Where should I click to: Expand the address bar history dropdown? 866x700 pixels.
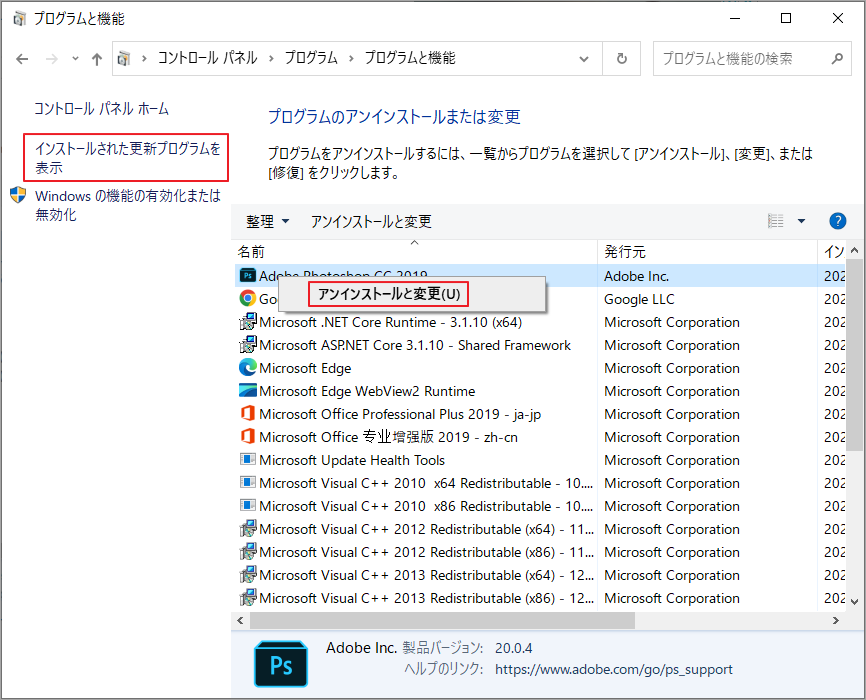(x=584, y=59)
